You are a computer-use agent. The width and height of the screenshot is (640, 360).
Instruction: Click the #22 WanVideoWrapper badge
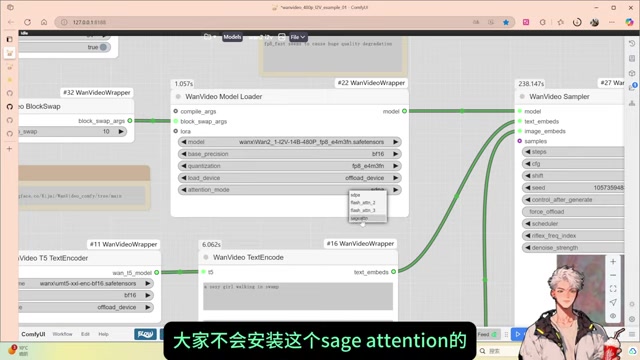pyautogui.click(x=371, y=83)
